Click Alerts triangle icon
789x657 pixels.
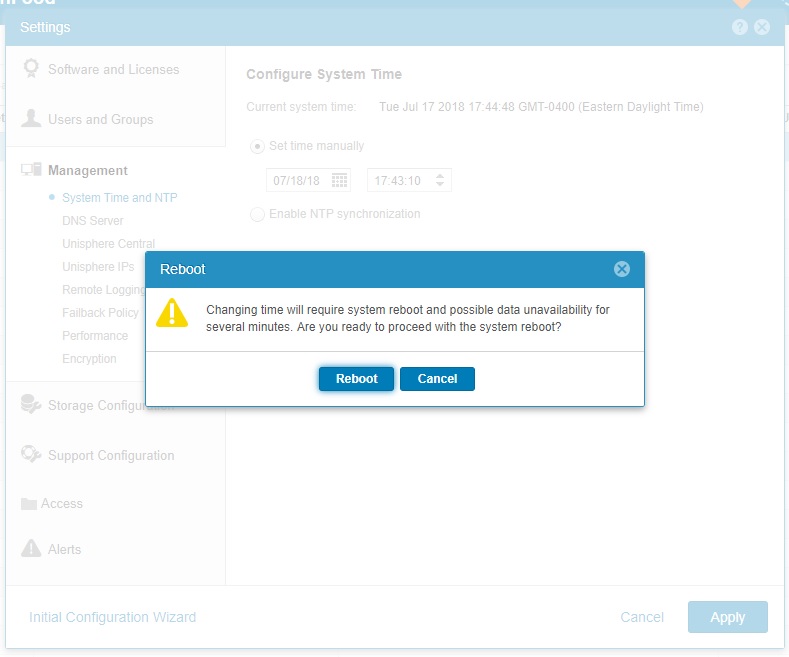[31, 548]
